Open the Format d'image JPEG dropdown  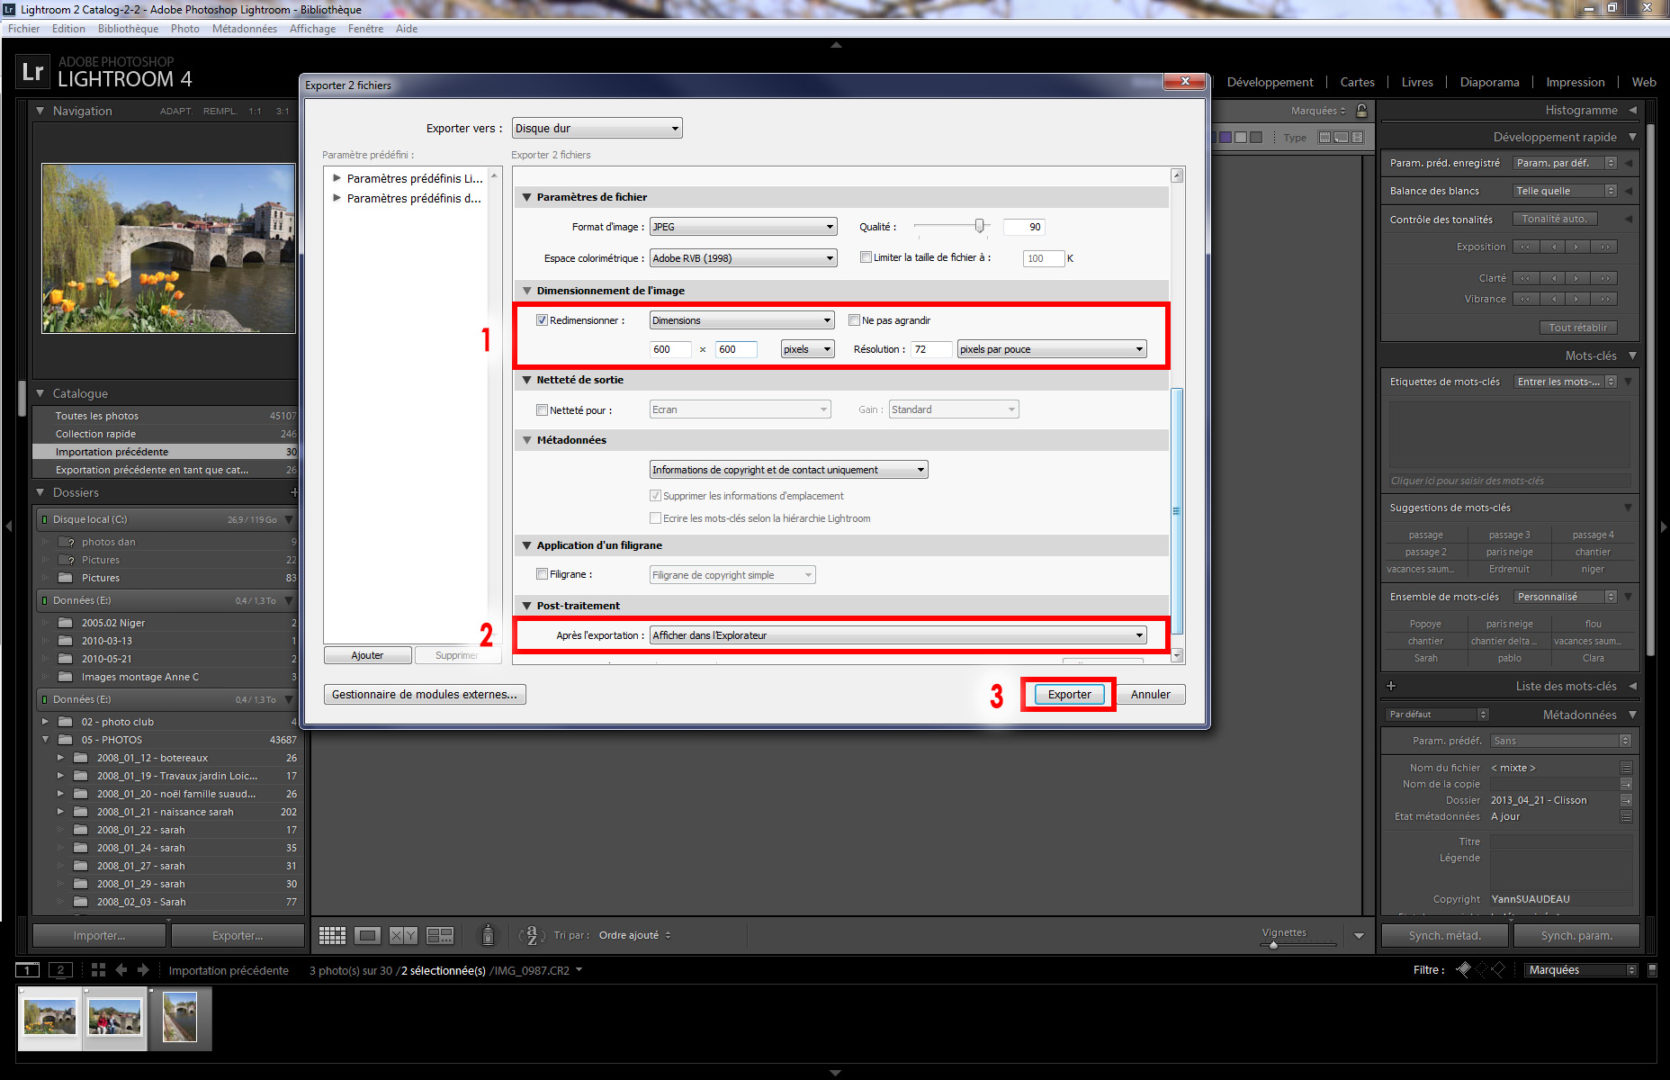(x=743, y=227)
